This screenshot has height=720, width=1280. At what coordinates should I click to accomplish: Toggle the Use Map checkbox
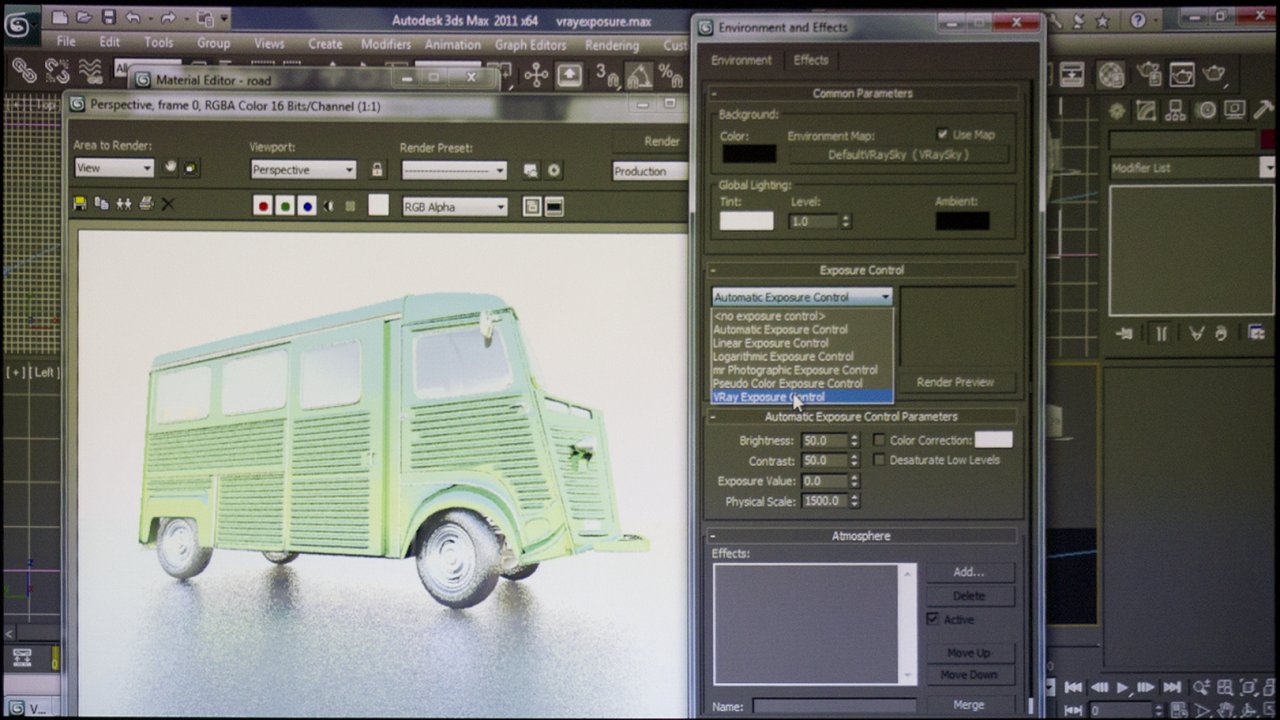tap(942, 134)
